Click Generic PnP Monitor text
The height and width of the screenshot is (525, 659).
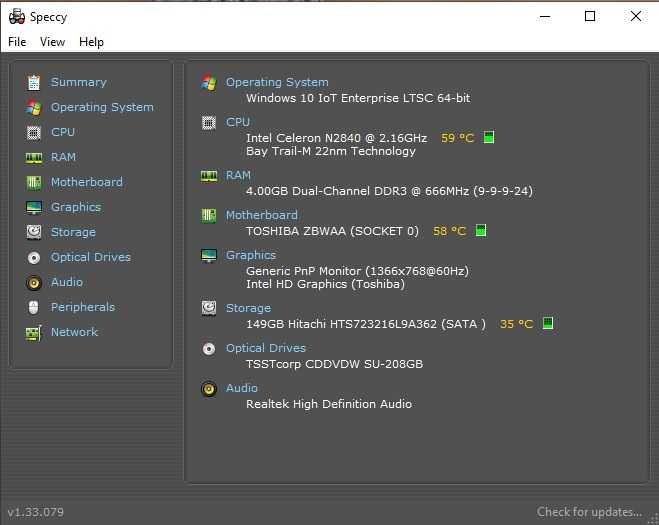tap(357, 271)
